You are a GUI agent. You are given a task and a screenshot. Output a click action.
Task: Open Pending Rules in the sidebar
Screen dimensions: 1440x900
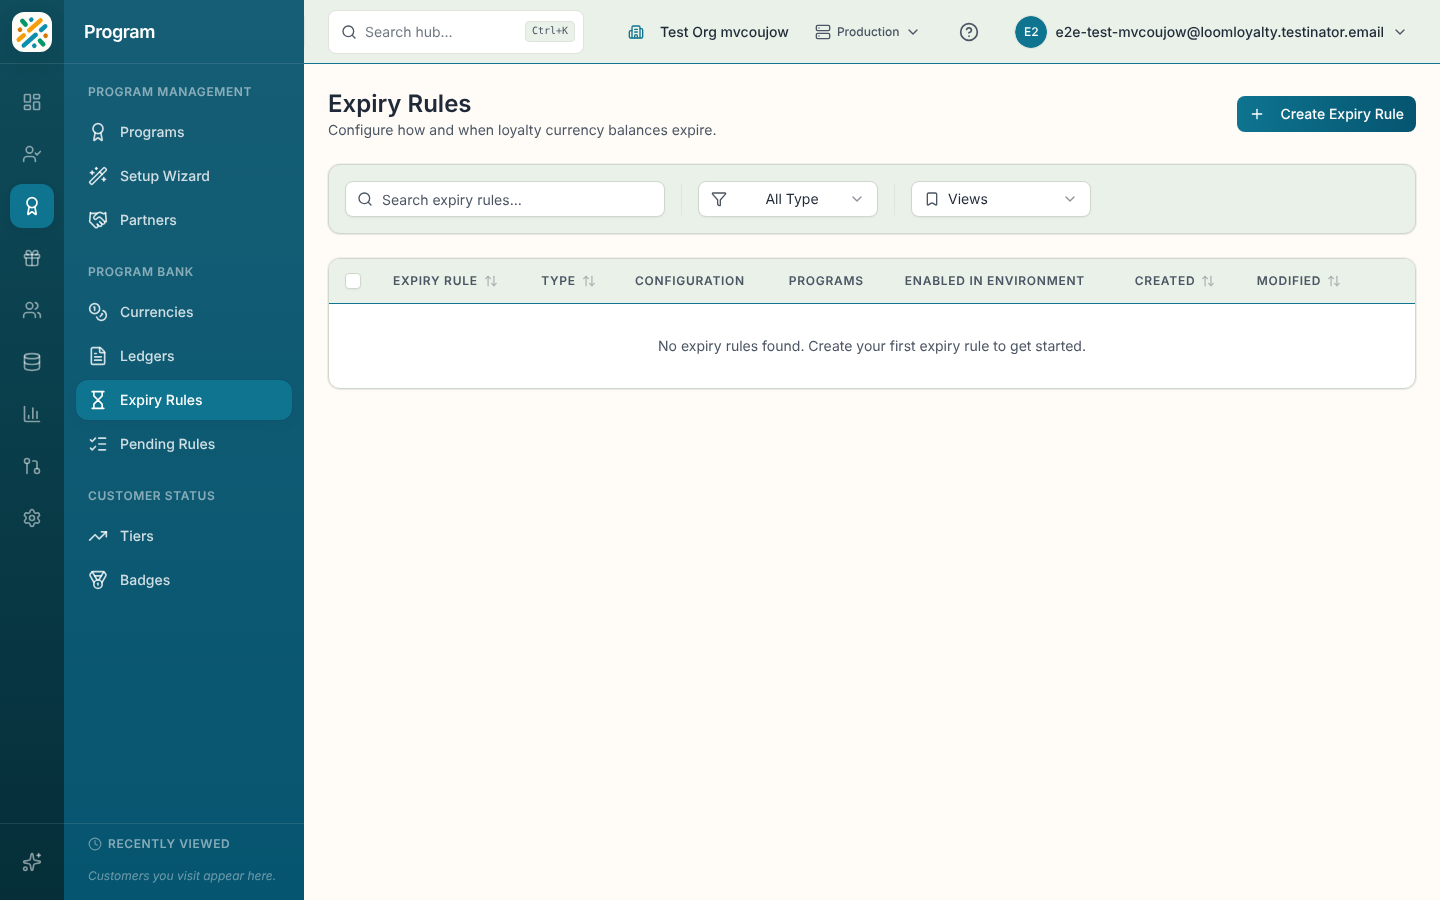click(x=184, y=444)
